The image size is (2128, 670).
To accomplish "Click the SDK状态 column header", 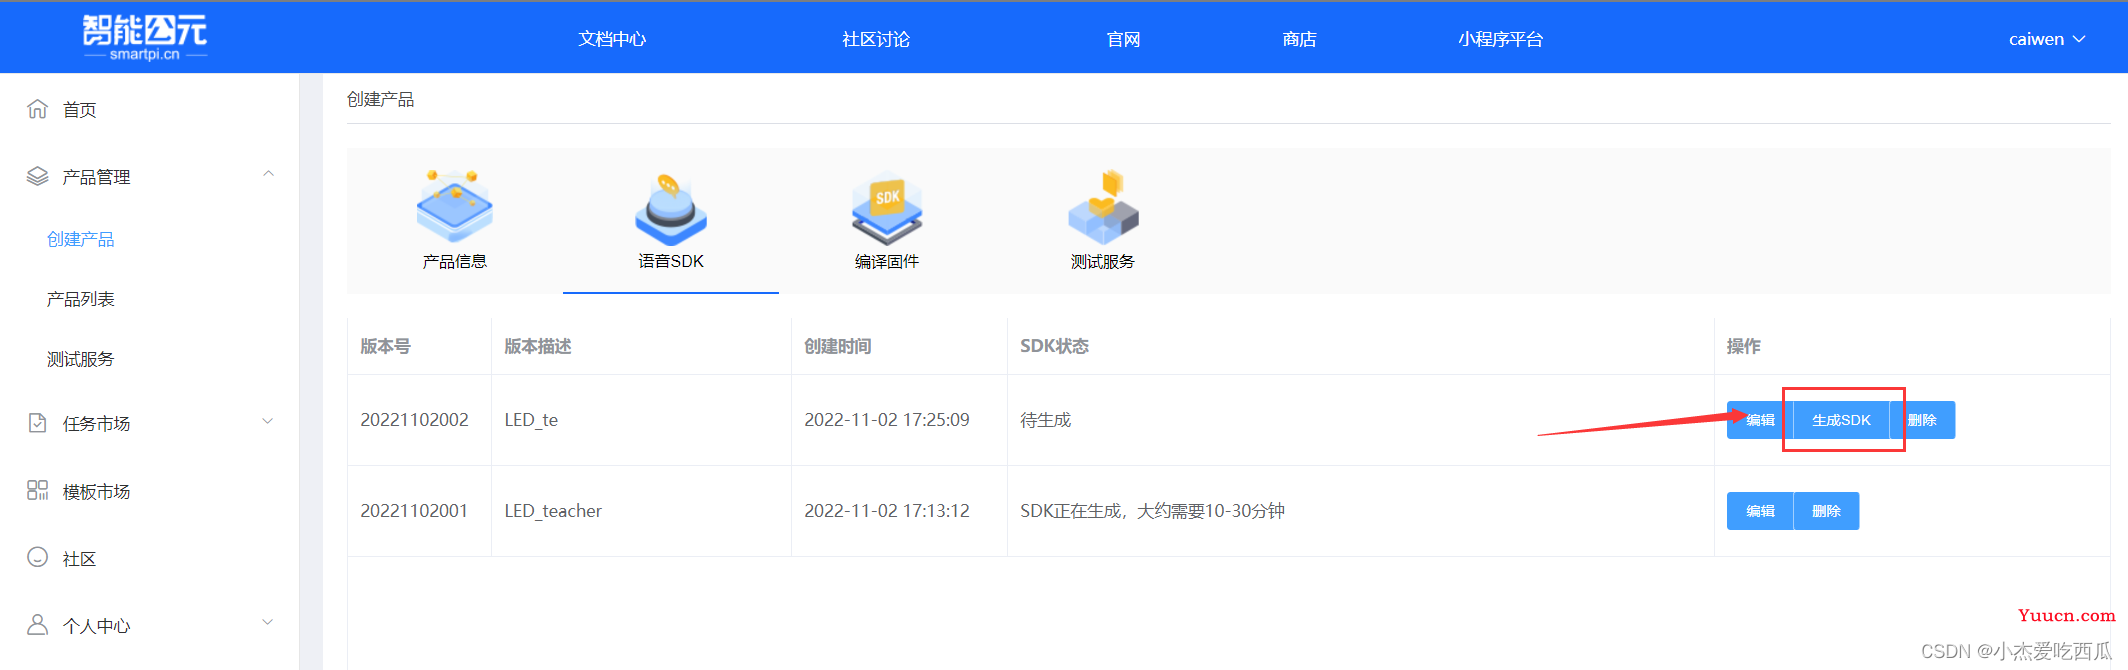I will click(x=1054, y=346).
